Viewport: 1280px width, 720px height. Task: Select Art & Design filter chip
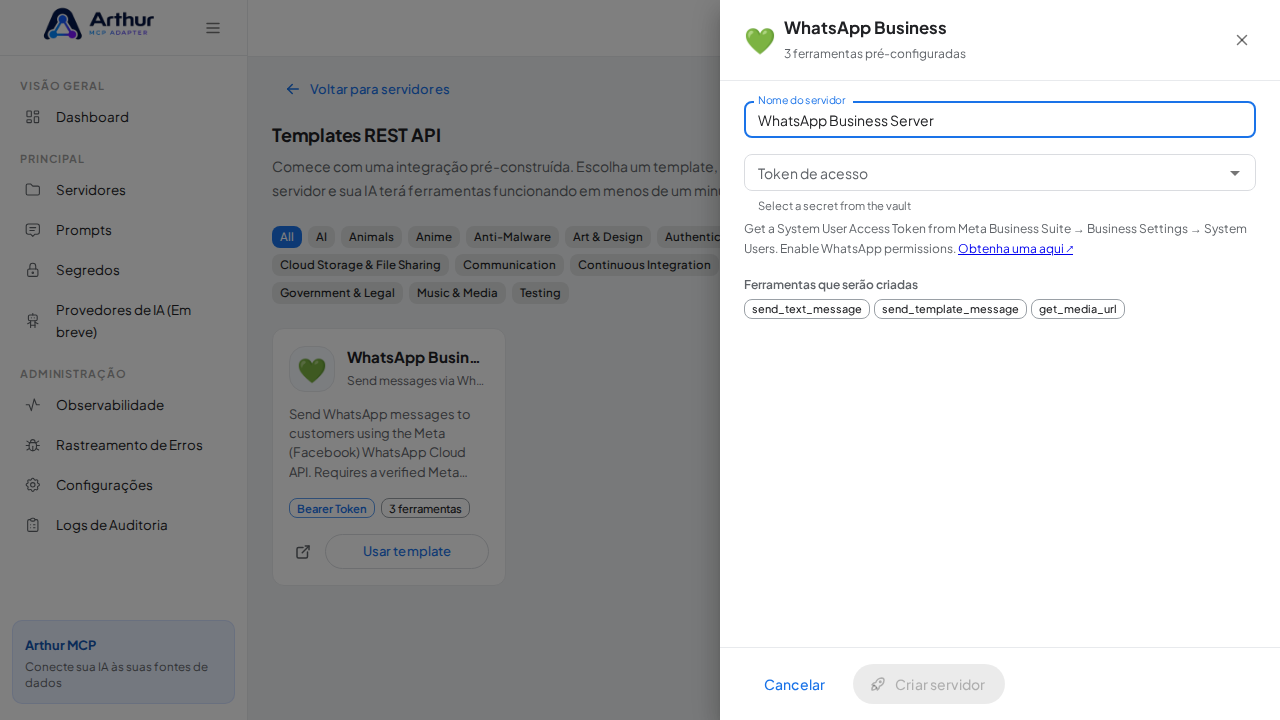(x=608, y=237)
